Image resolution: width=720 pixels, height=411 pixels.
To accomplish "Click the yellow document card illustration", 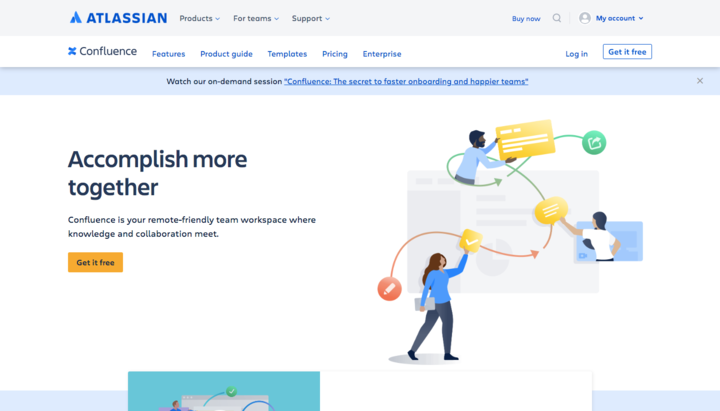I will tap(525, 140).
